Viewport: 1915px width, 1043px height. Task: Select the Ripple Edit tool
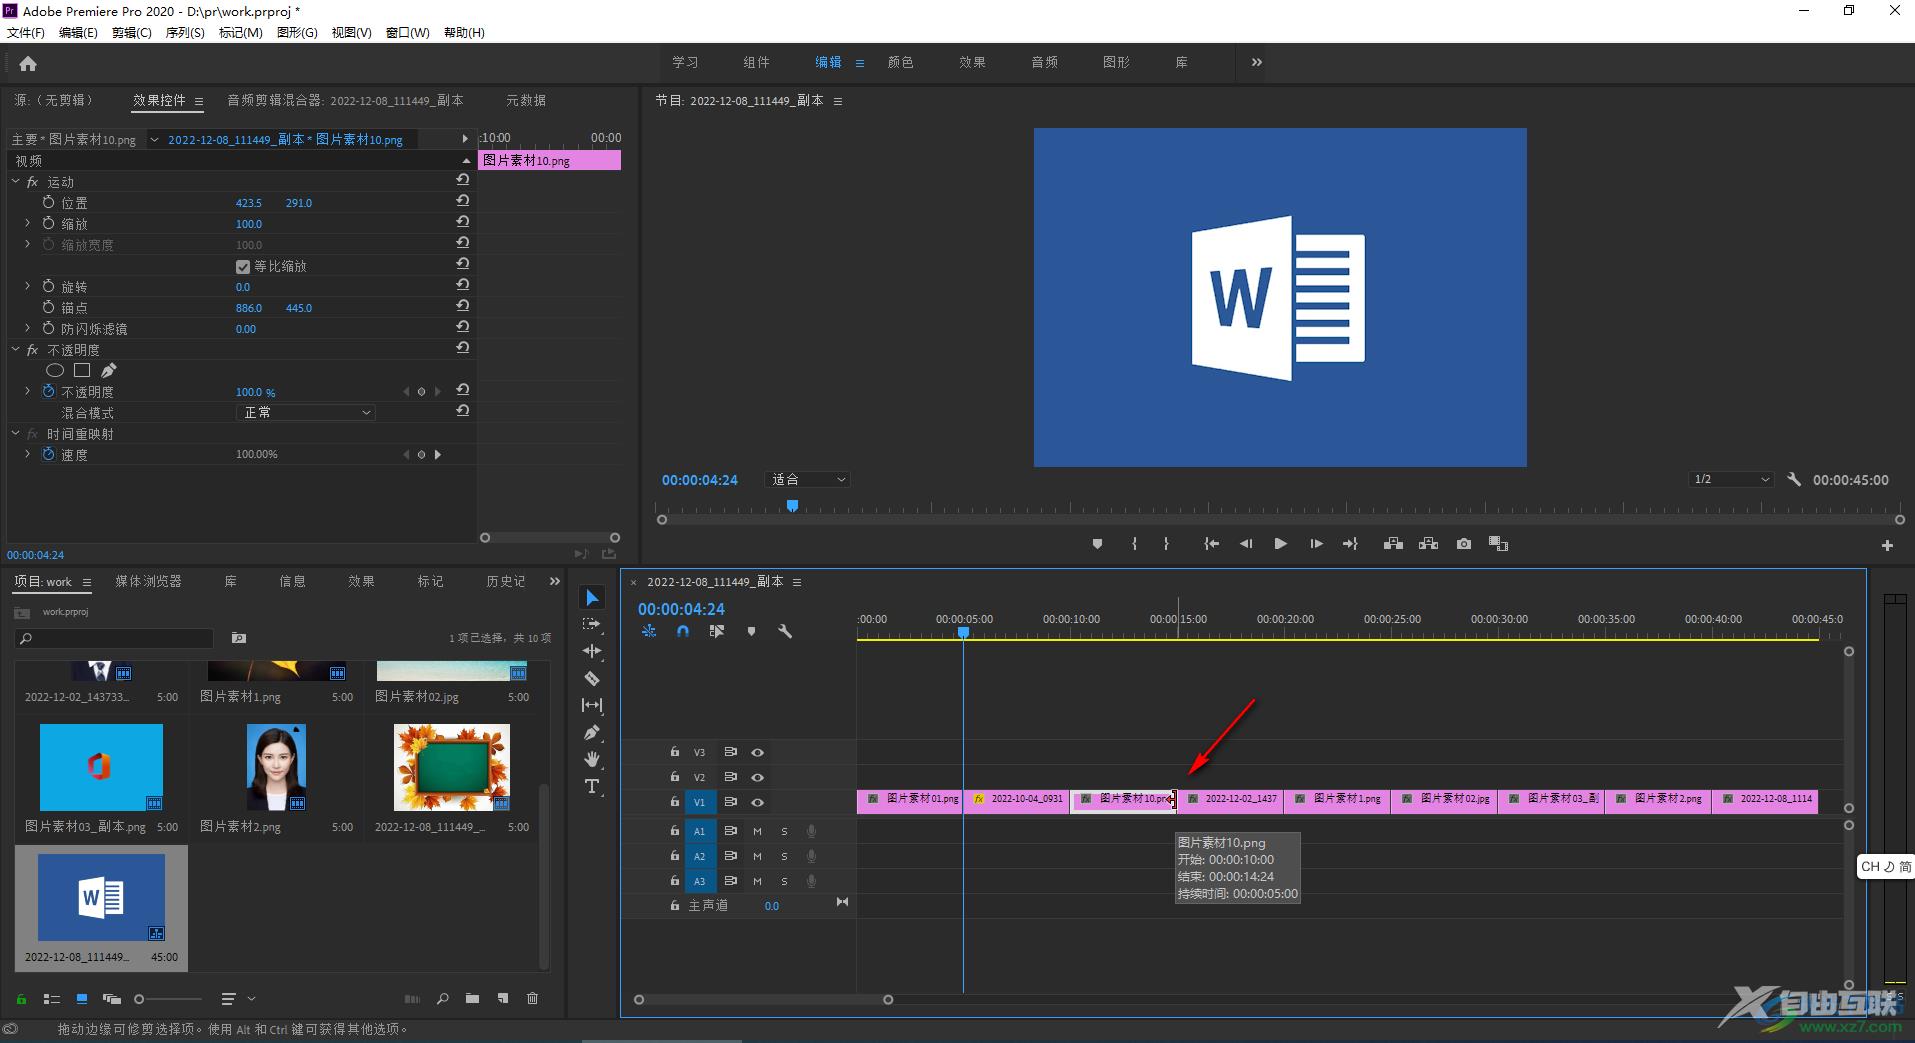coord(592,651)
